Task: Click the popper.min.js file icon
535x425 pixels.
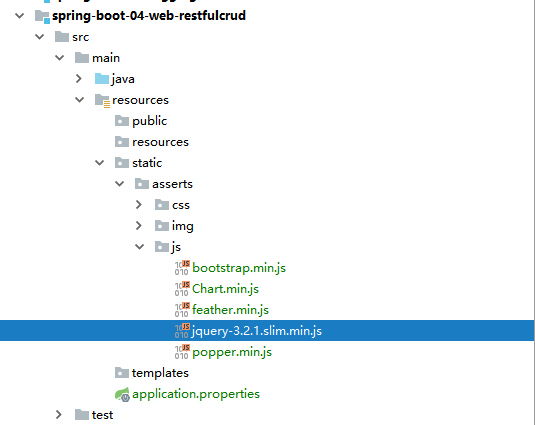Action: [x=182, y=352]
